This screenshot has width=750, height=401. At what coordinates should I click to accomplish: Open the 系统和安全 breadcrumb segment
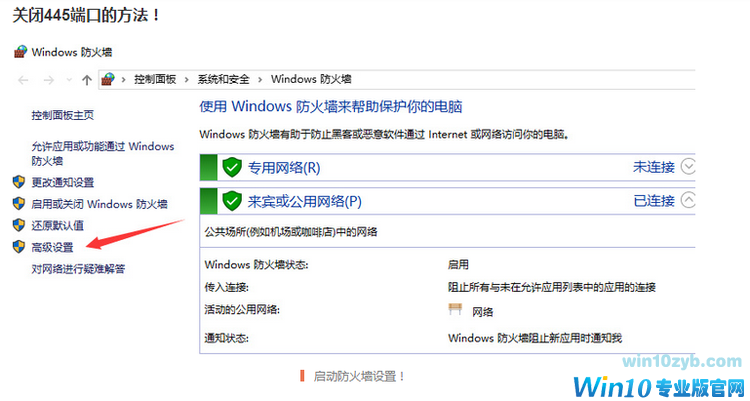tap(223, 79)
